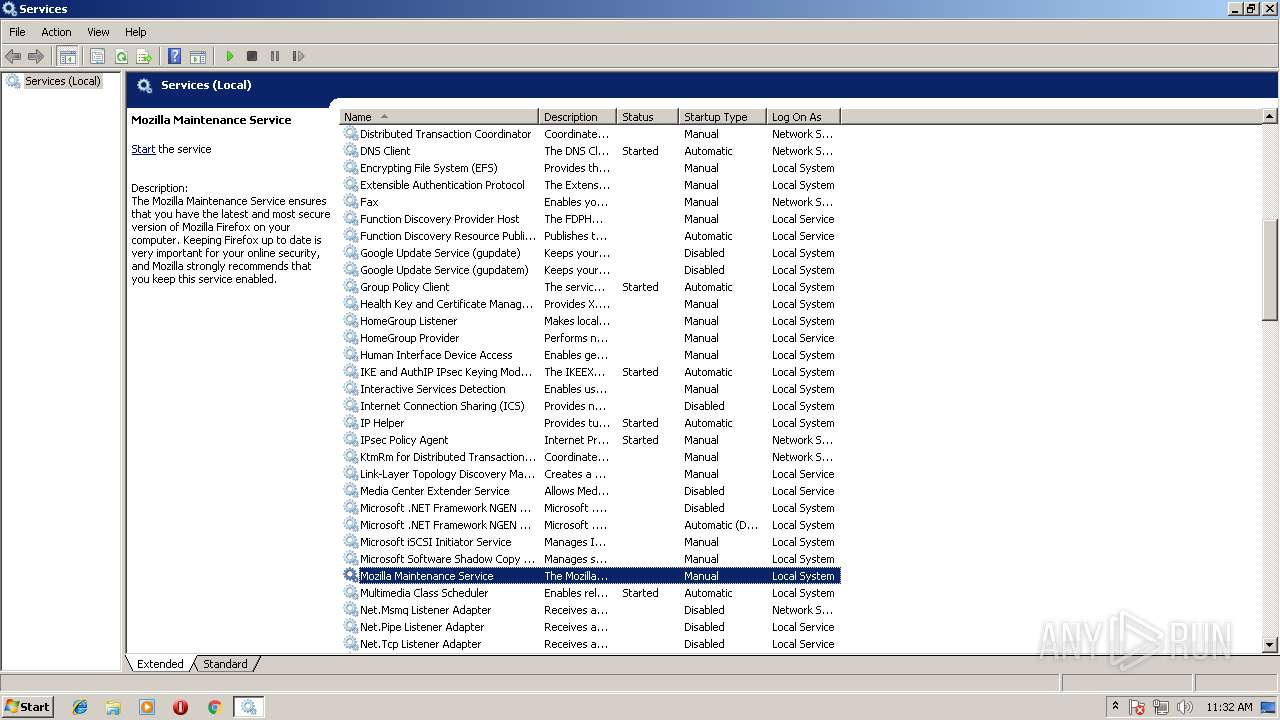This screenshot has height=720, width=1280.
Task: Click the volume speaker tray icon
Action: point(1184,707)
